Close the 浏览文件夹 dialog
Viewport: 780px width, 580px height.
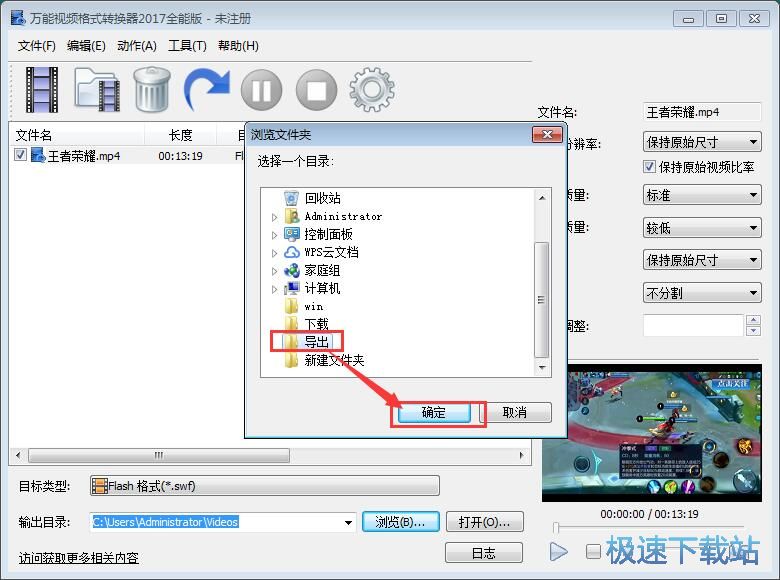pyautogui.click(x=547, y=134)
